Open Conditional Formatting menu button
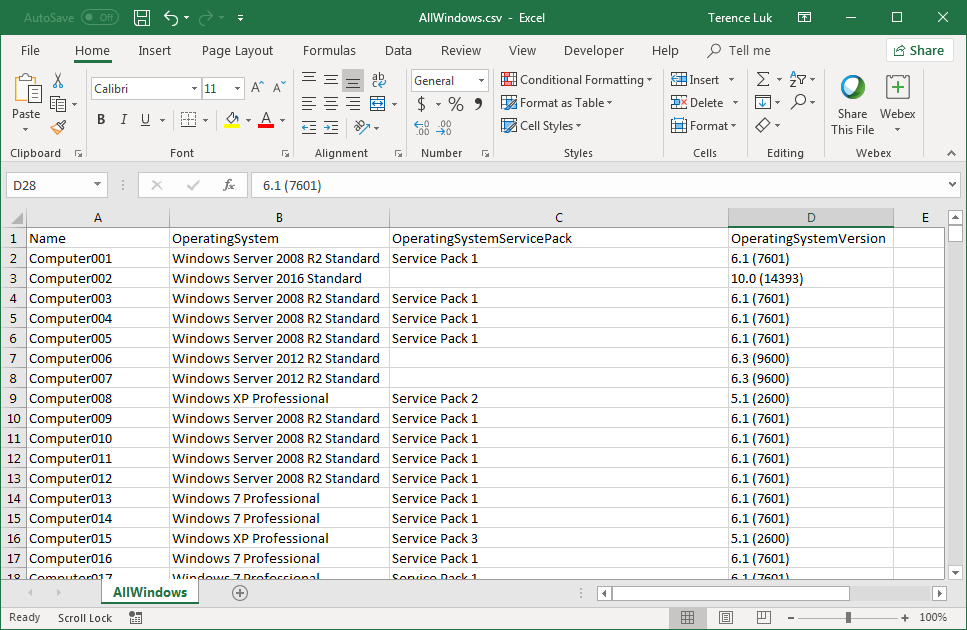Viewport: 967px width, 630px height. (577, 80)
